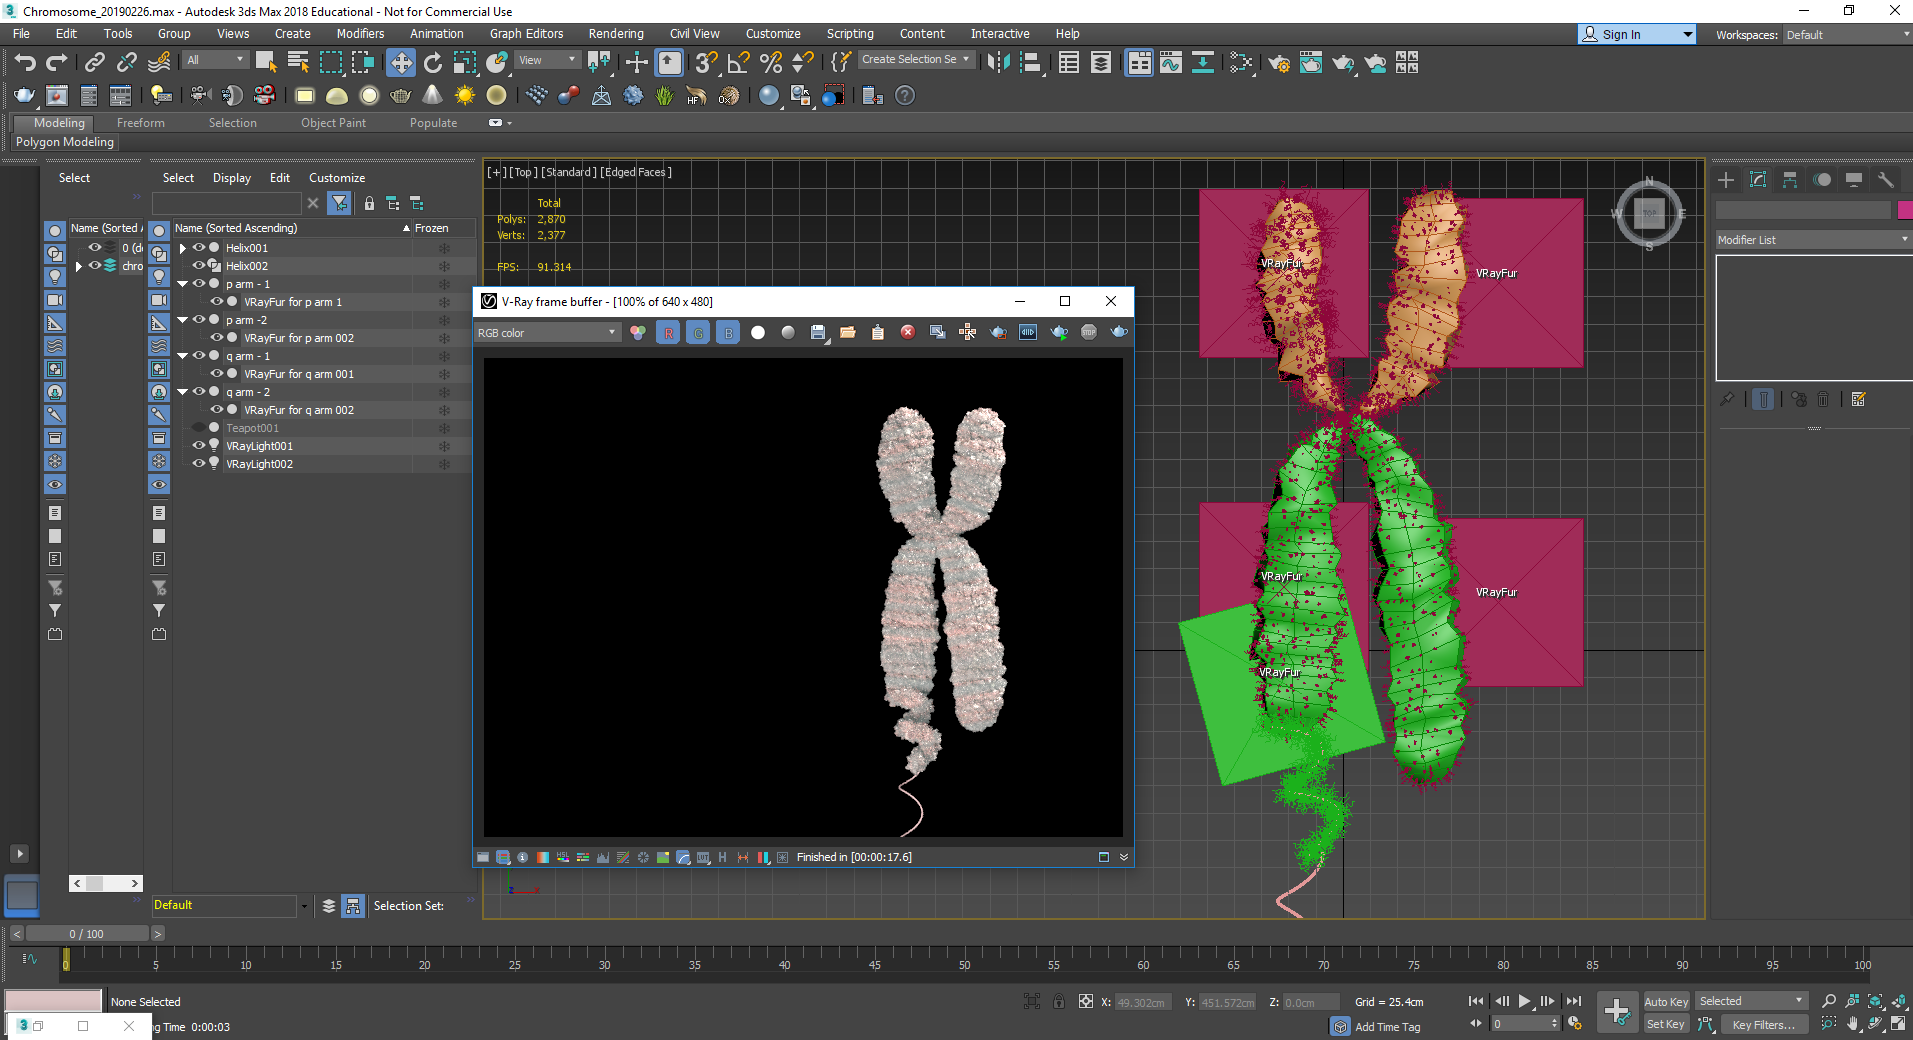The image size is (1913, 1040).
Task: Activate the Select and Move tool
Action: 400,63
